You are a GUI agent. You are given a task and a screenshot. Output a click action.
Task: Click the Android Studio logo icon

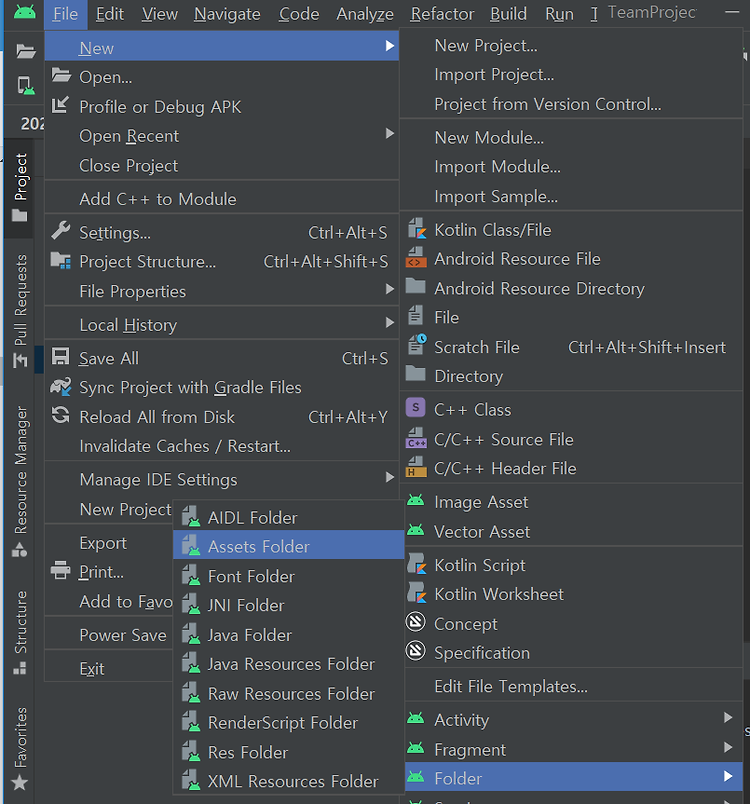click(x=25, y=12)
